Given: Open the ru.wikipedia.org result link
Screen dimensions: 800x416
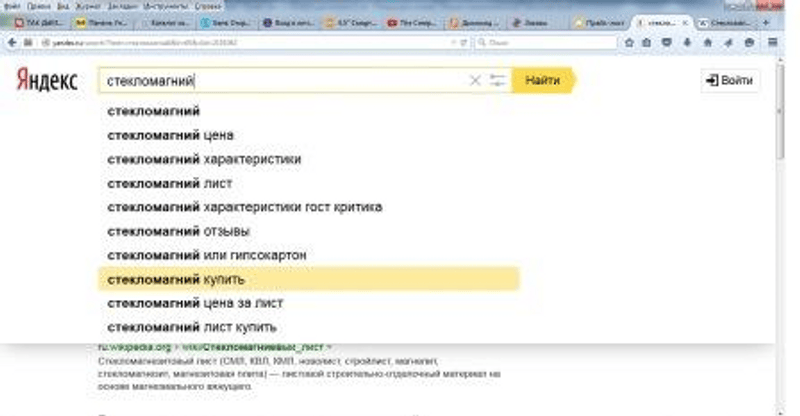Looking at the screenshot, I should click(214, 347).
